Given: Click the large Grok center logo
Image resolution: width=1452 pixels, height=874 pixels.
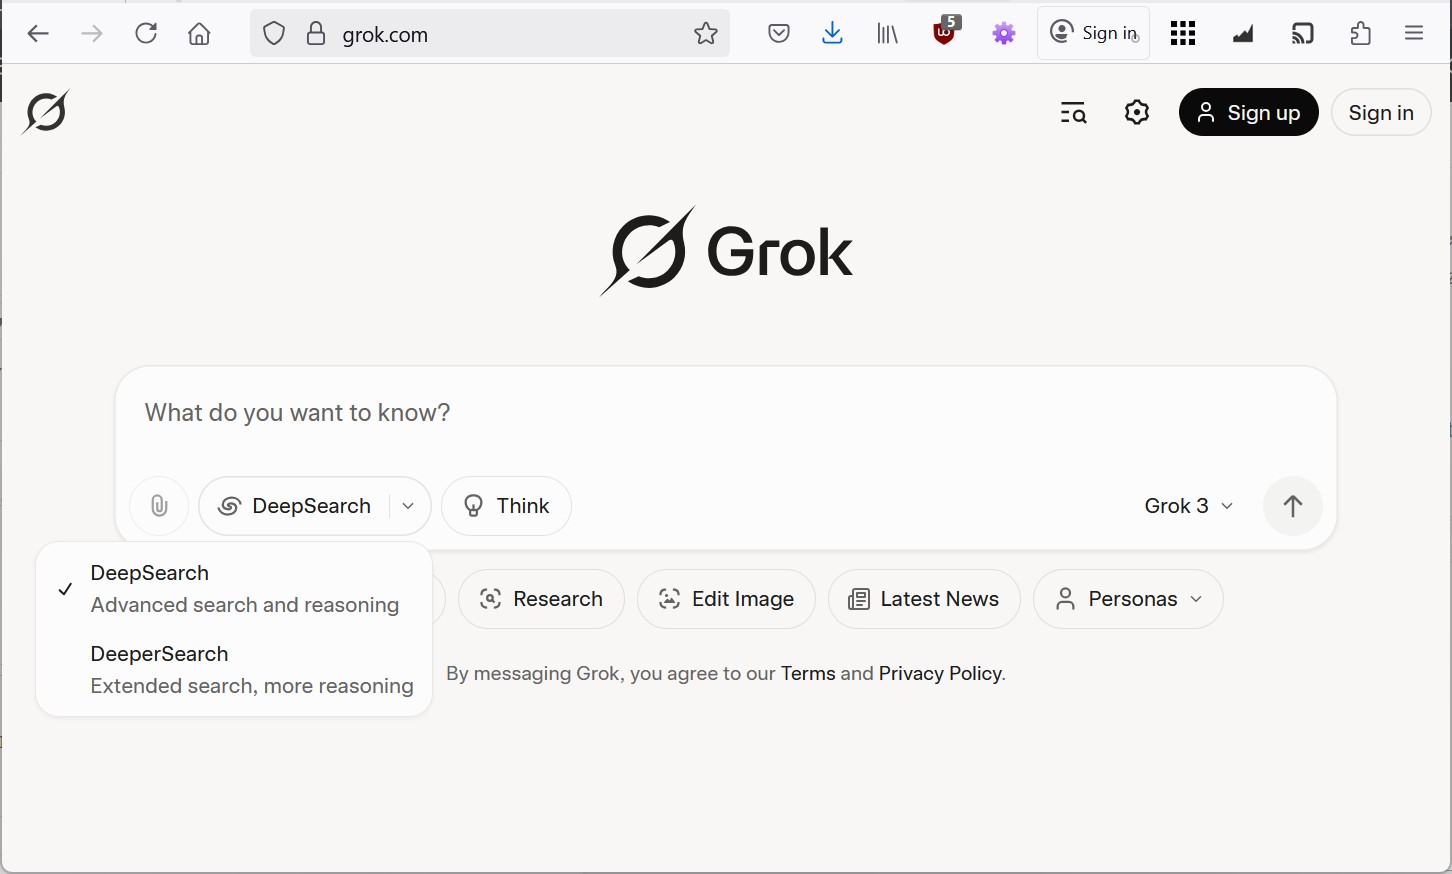Looking at the screenshot, I should (x=726, y=251).
